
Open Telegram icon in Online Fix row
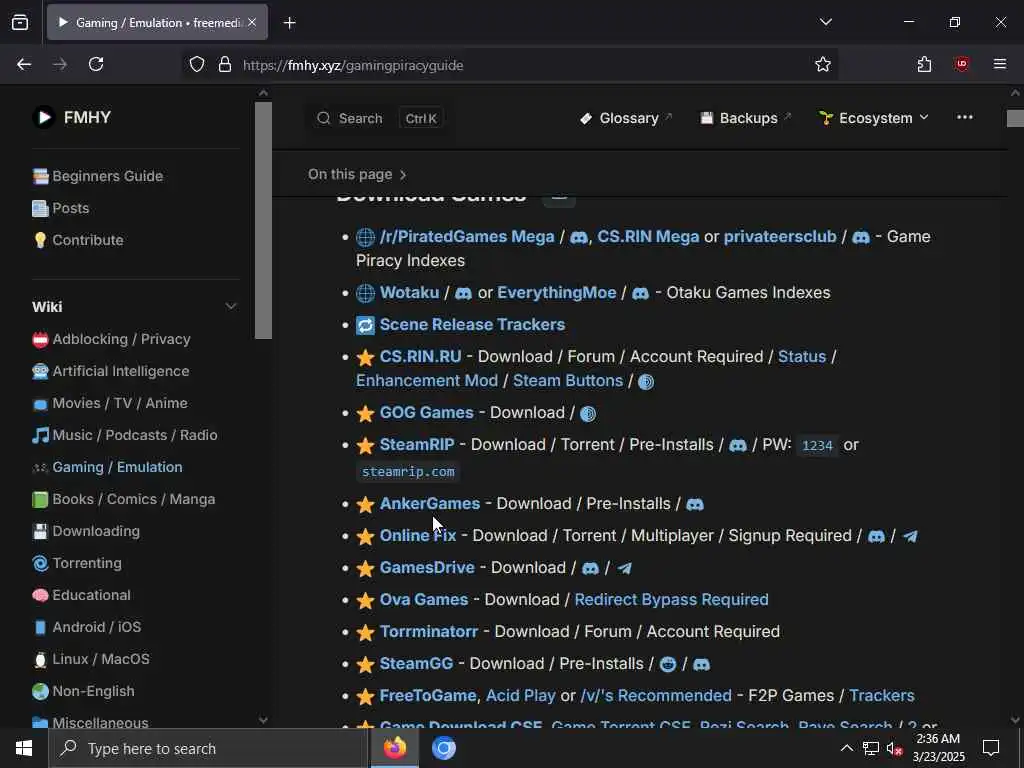tap(910, 536)
